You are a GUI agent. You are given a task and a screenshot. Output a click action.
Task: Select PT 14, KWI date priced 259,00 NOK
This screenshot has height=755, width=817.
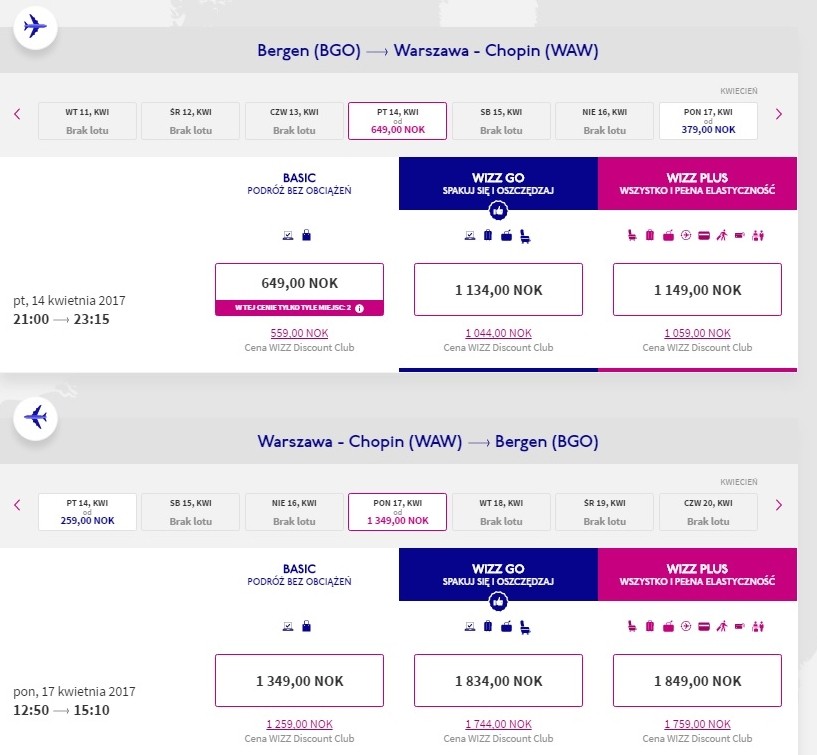[87, 512]
